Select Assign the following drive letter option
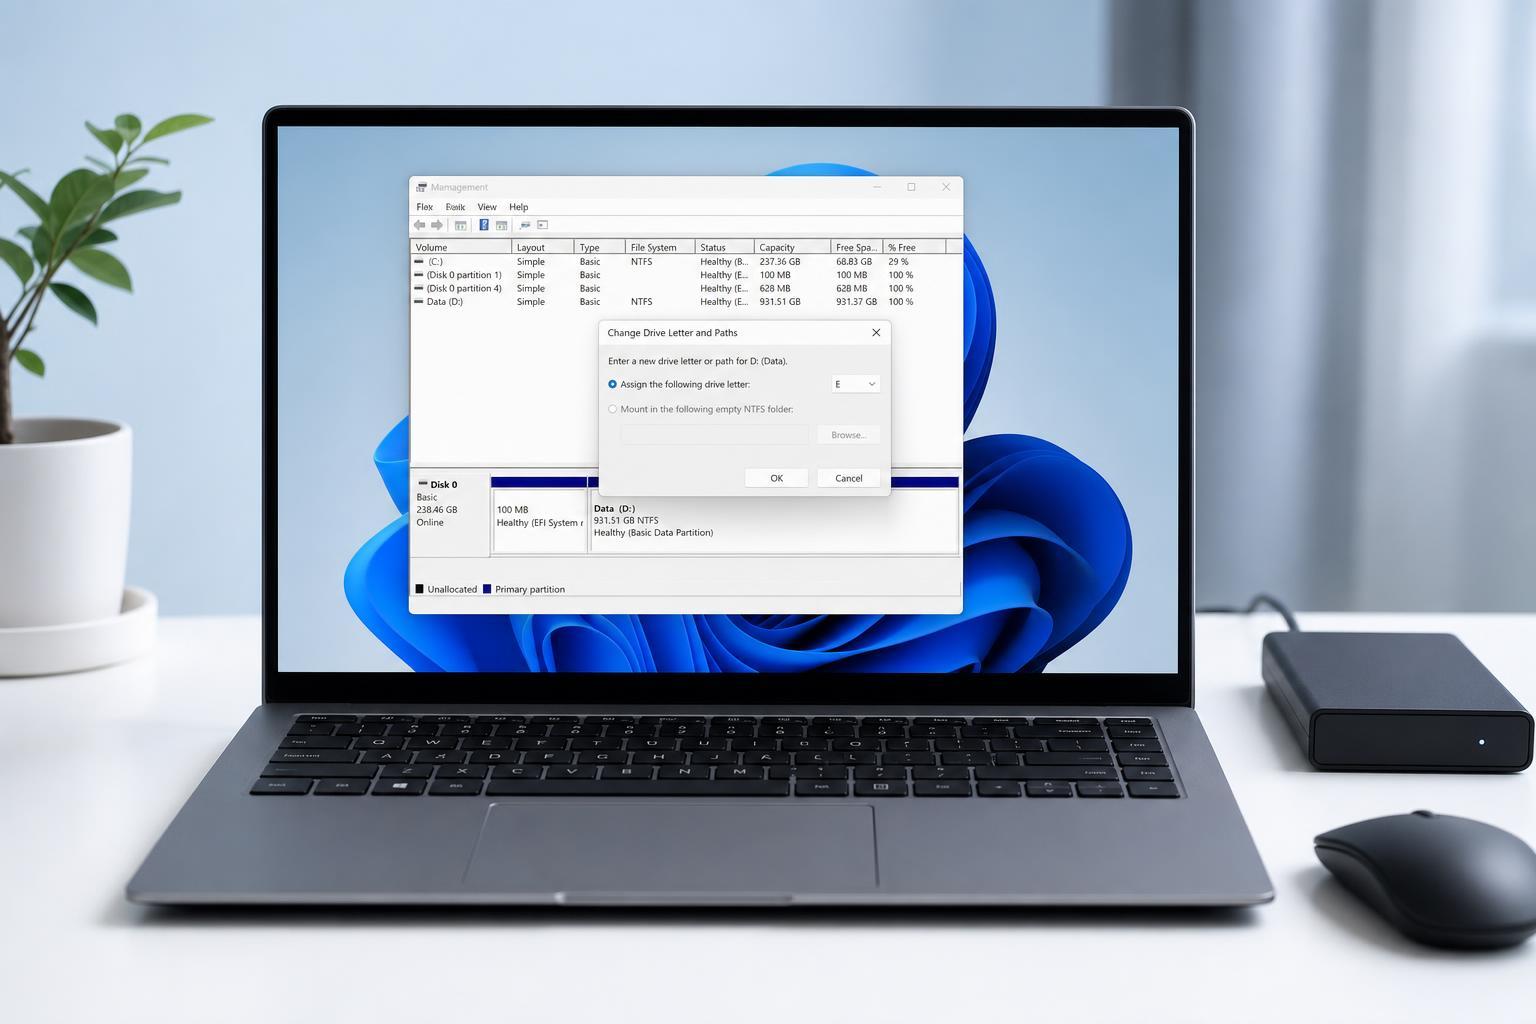 tap(612, 384)
